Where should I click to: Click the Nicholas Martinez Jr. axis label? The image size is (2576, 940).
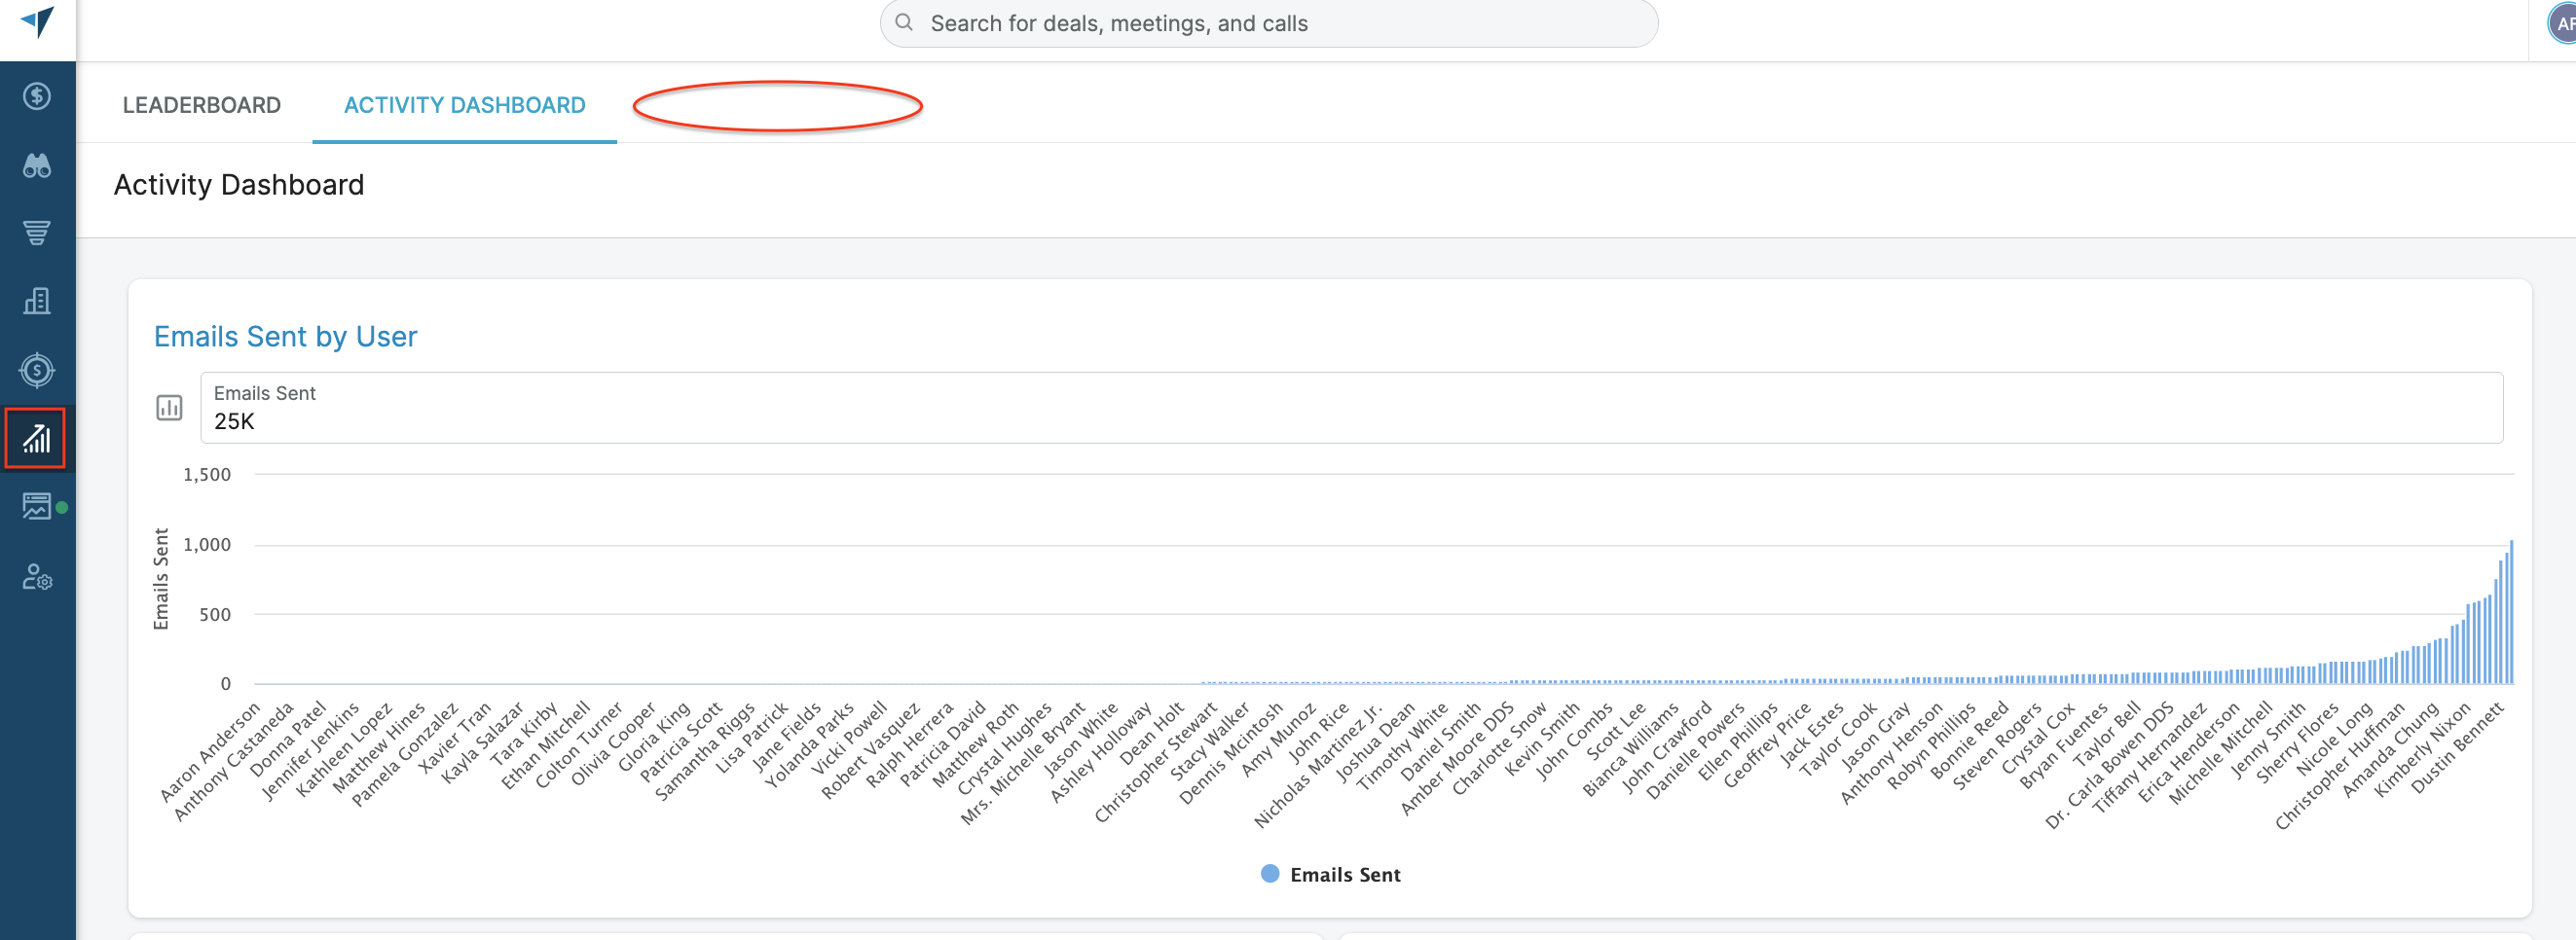[1317, 766]
